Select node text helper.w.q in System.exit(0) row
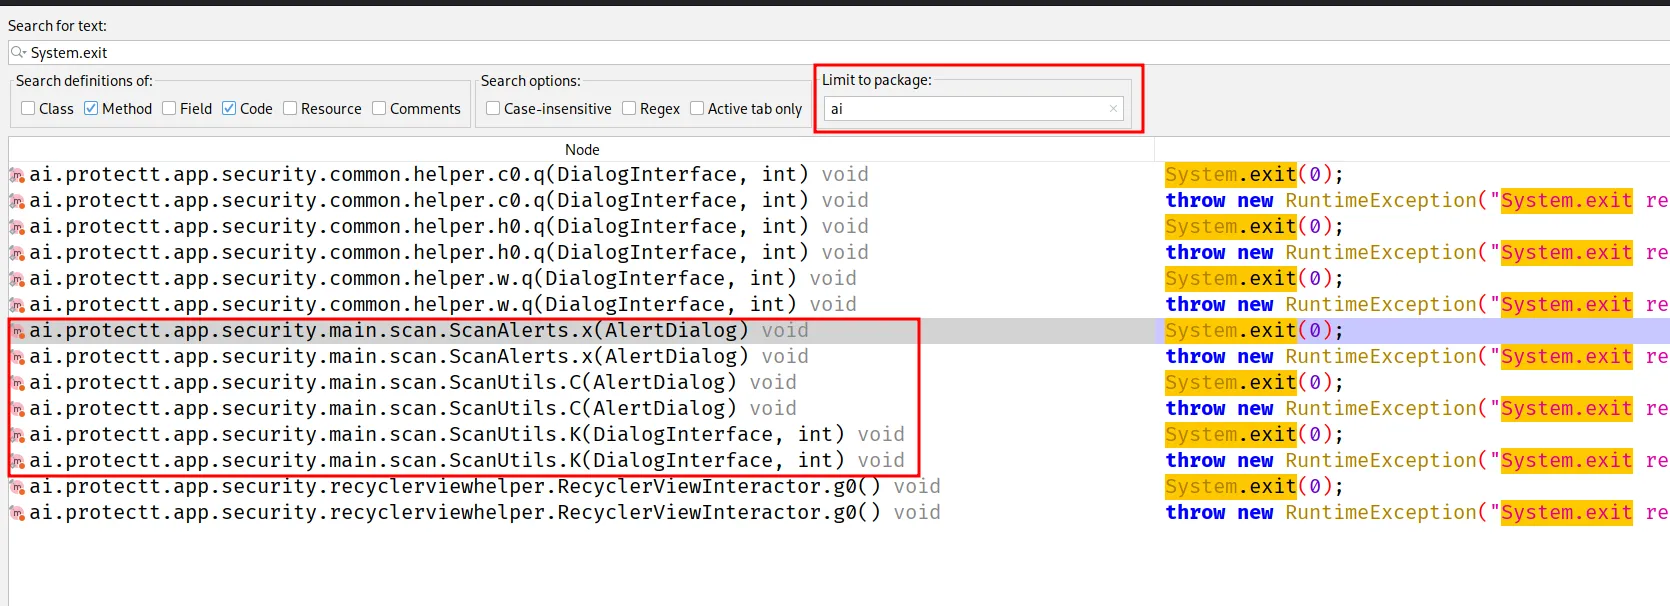This screenshot has width=1670, height=606. point(443,279)
